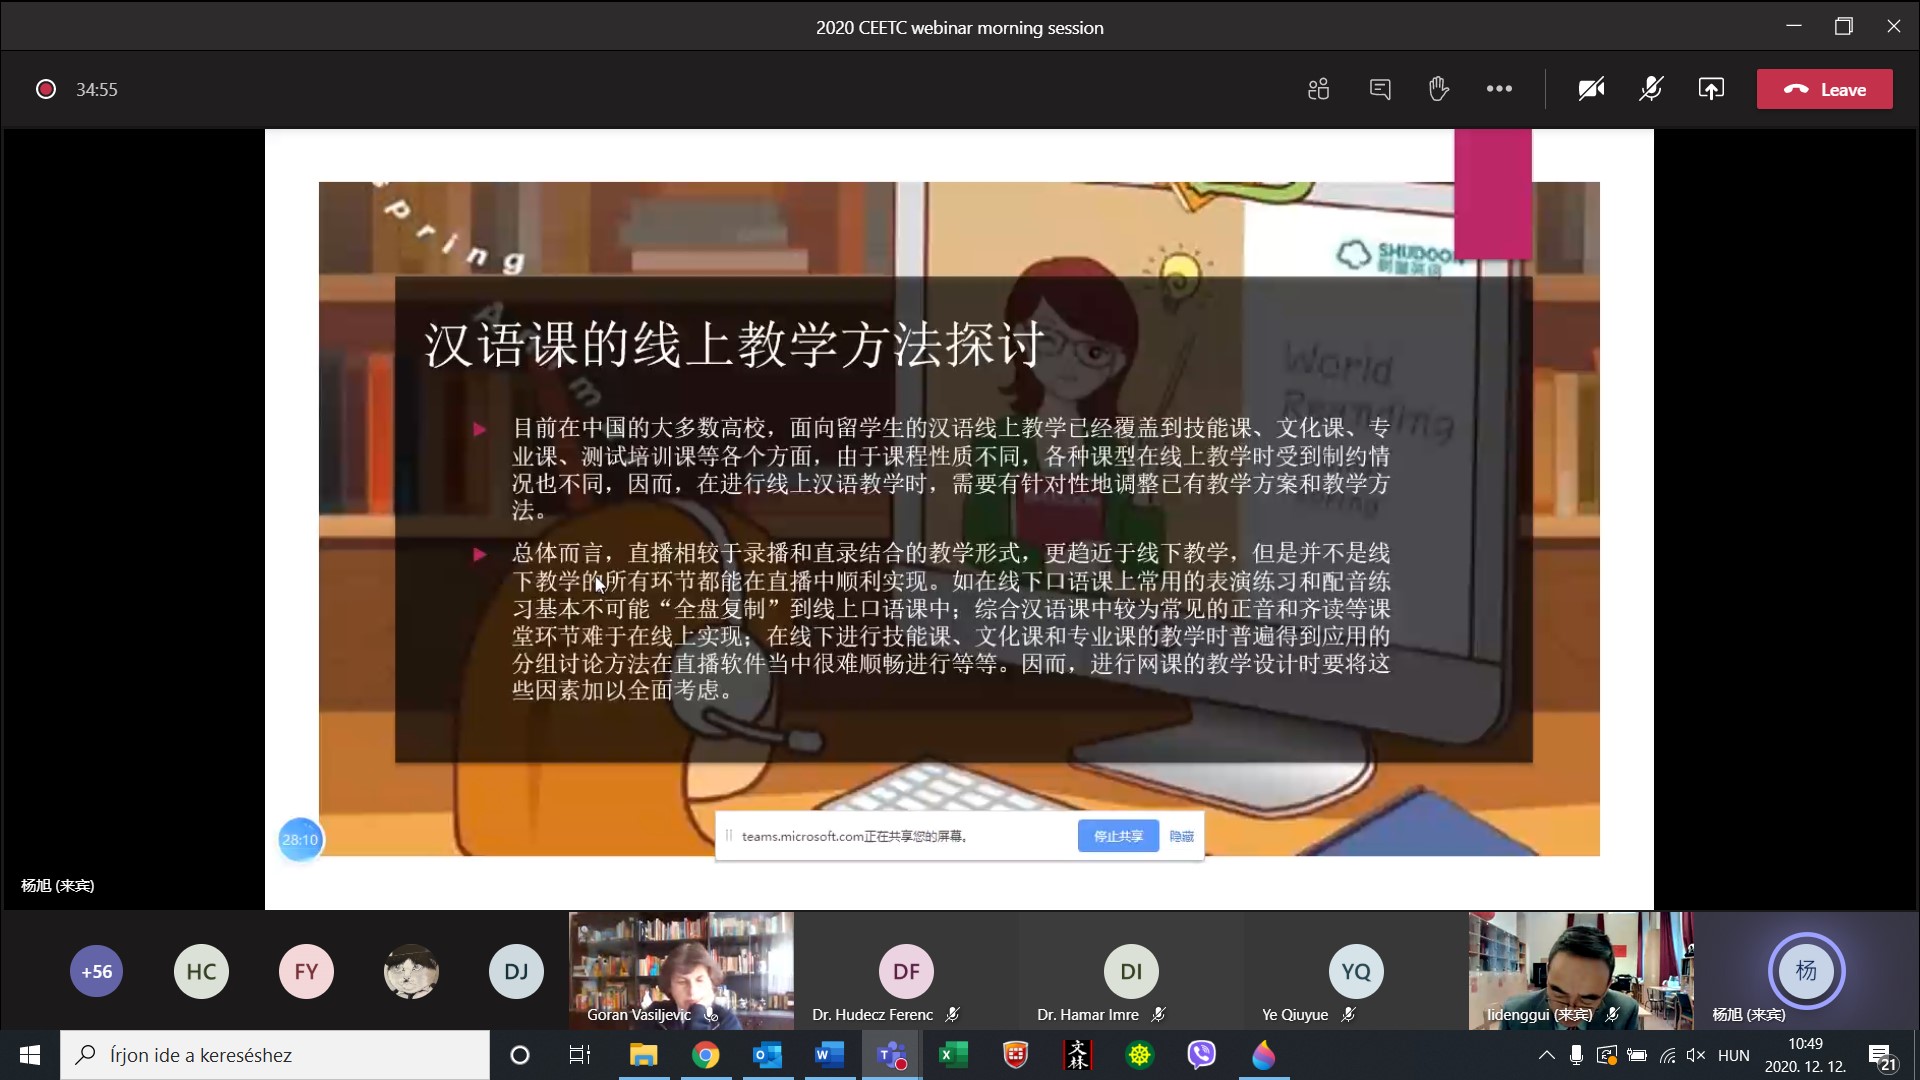Leave the meeting
Screen dimensions: 1920x1080
click(1824, 89)
